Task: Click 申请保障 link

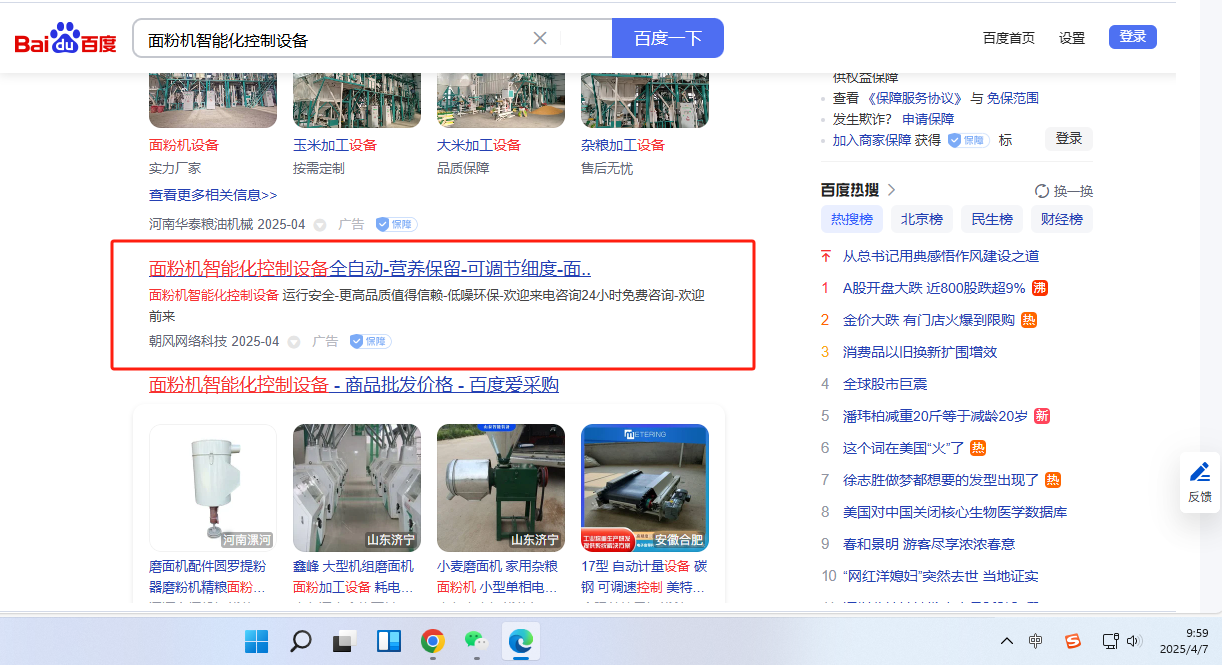Action: [928, 119]
